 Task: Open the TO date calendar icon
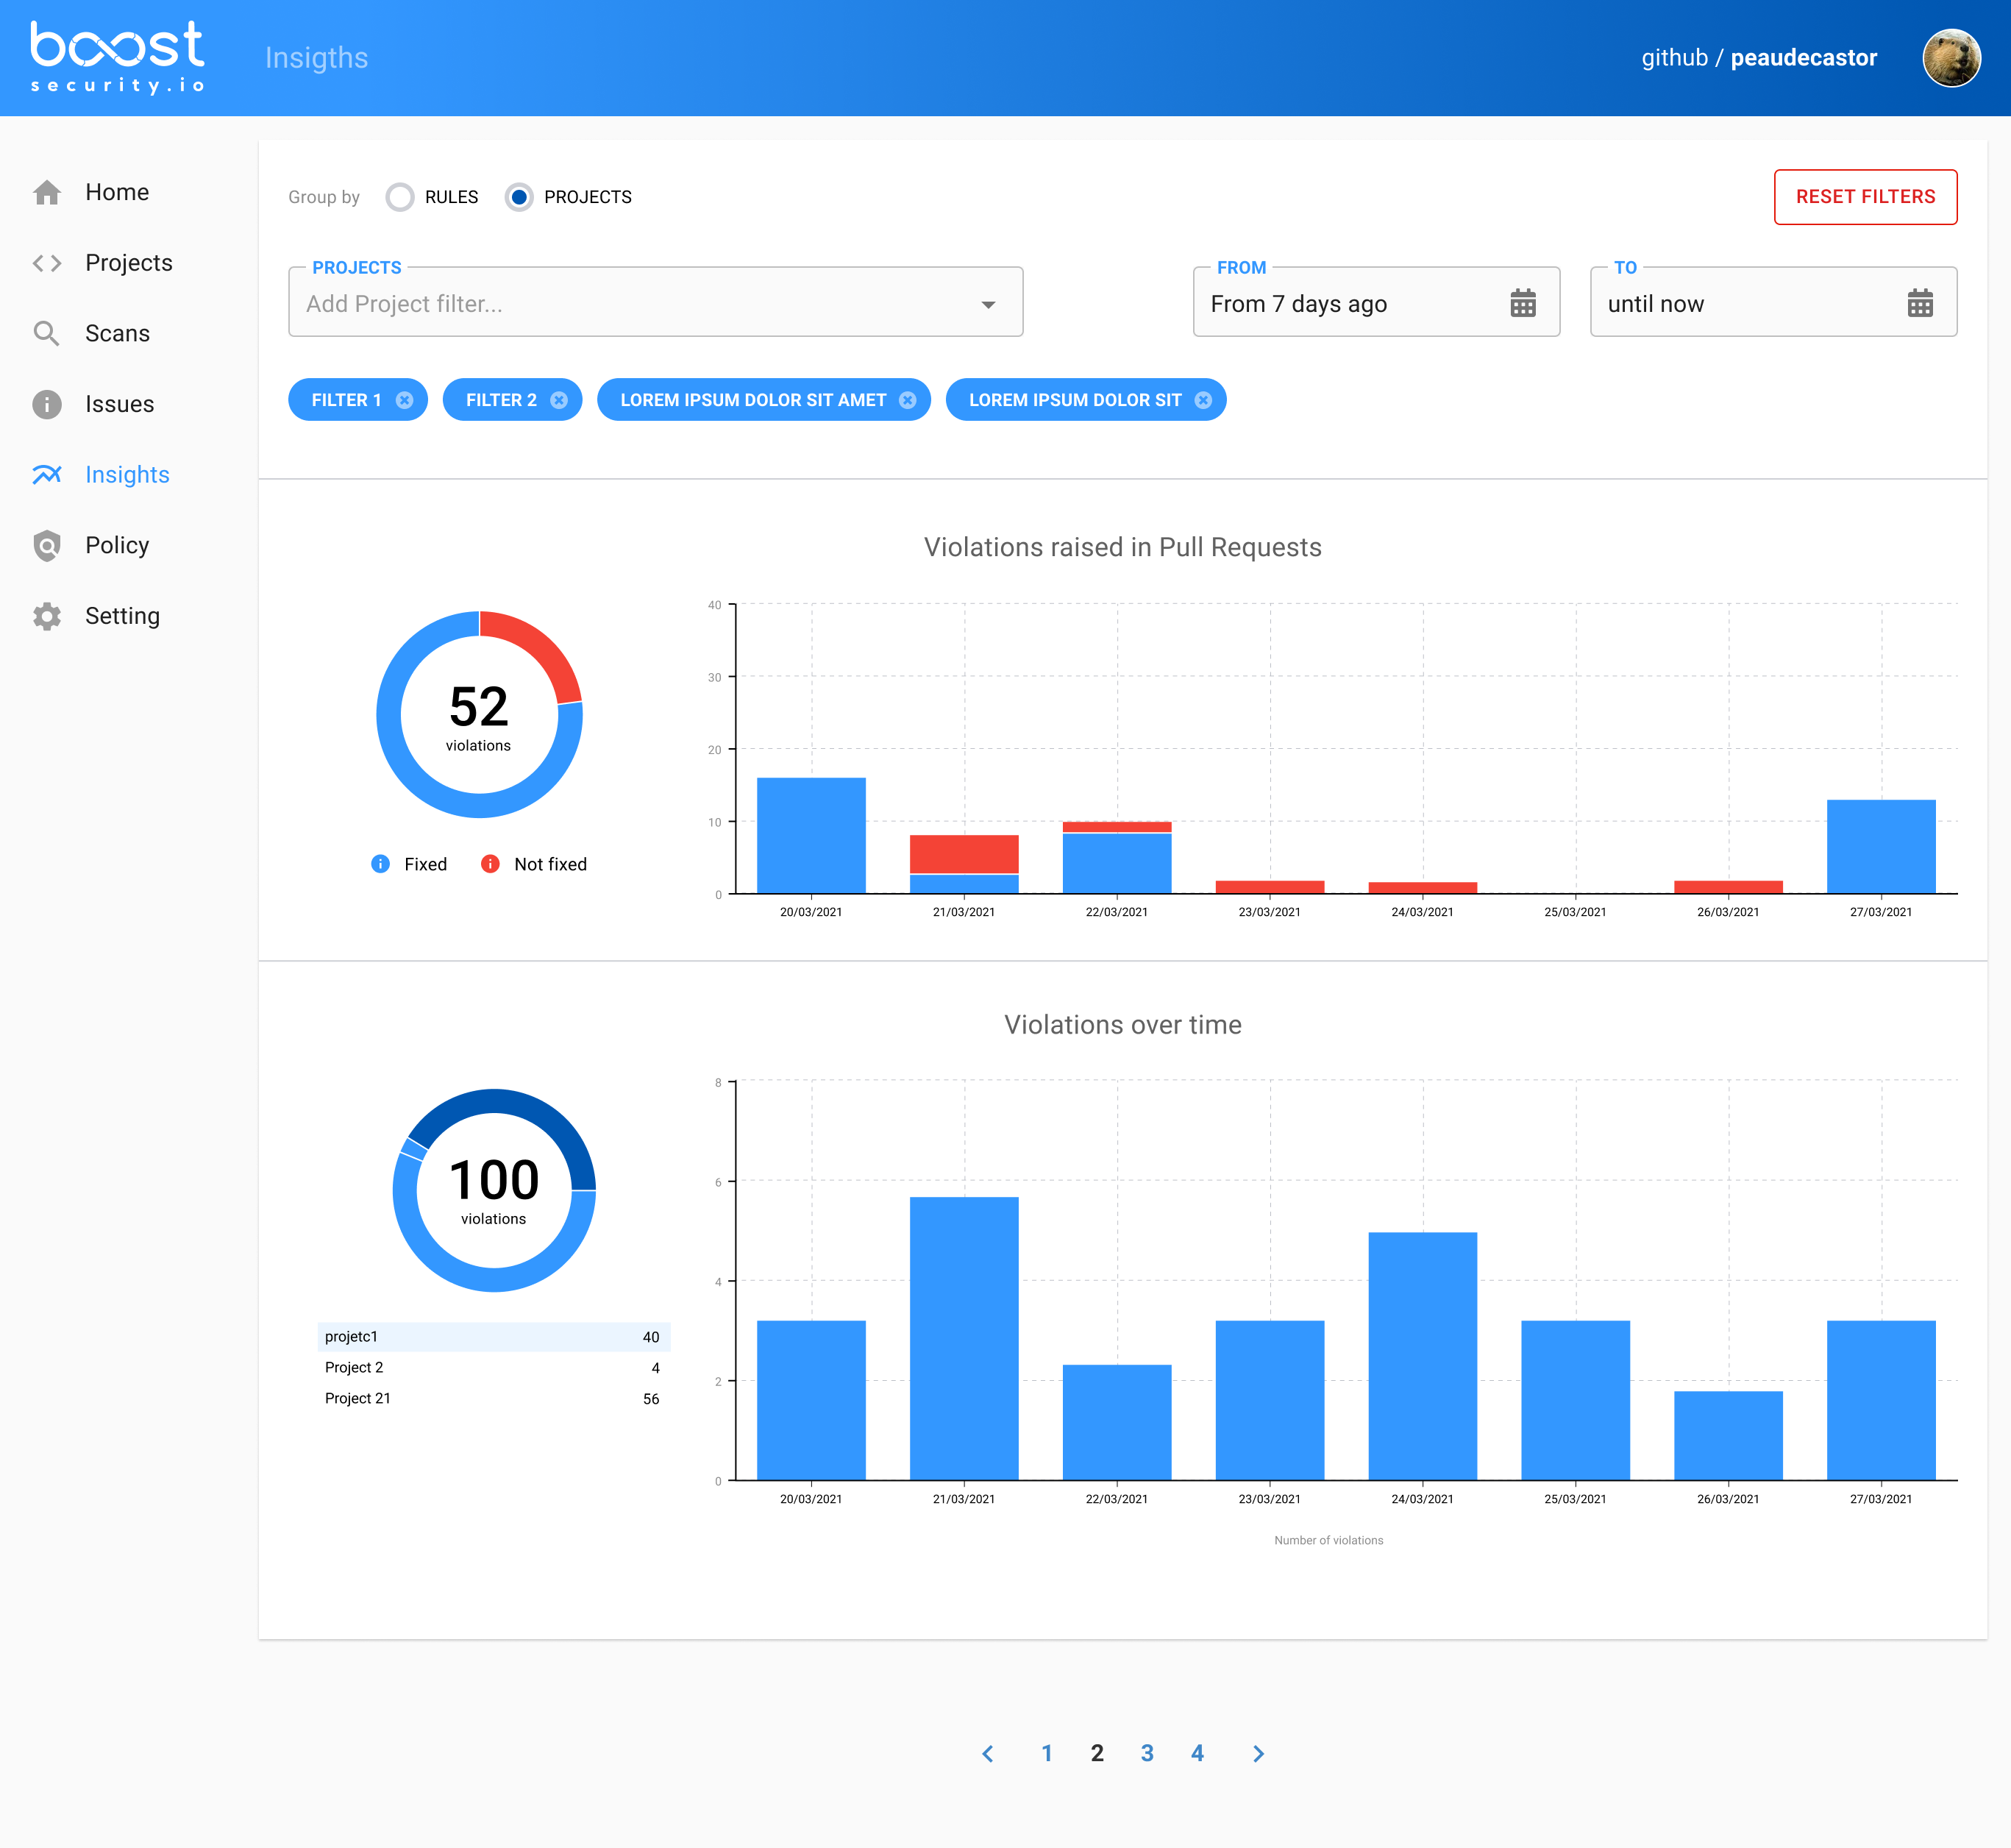tap(1919, 303)
